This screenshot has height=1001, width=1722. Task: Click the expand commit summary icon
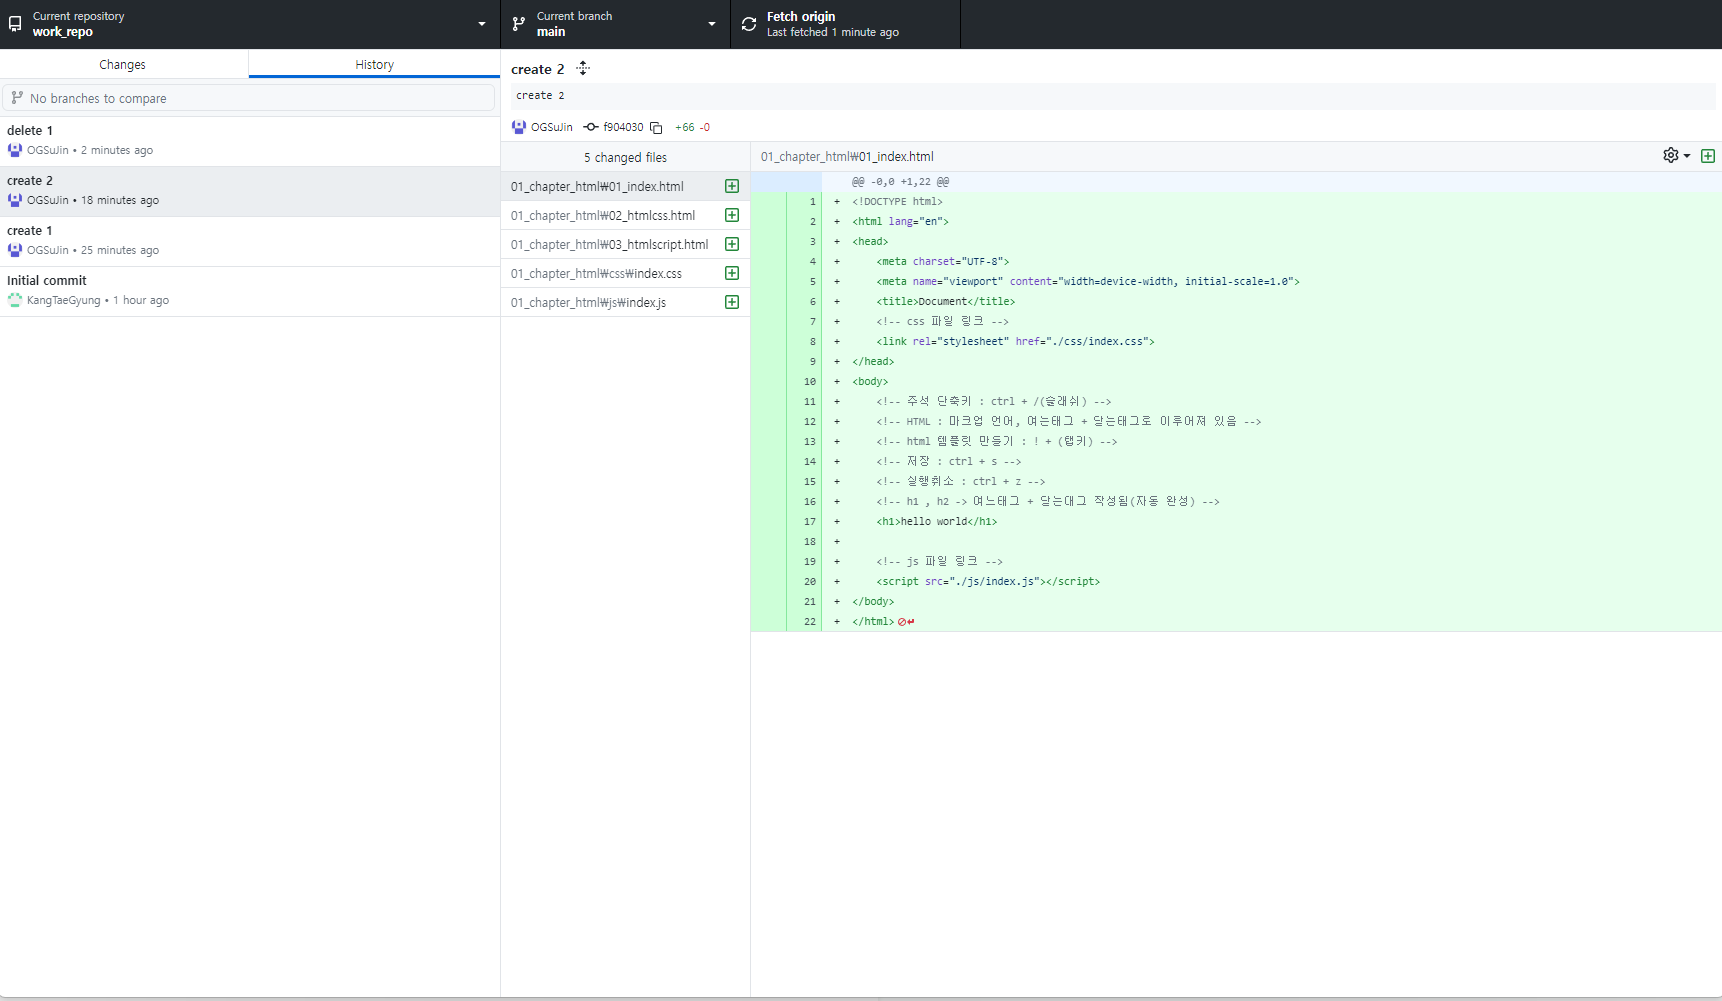point(583,69)
